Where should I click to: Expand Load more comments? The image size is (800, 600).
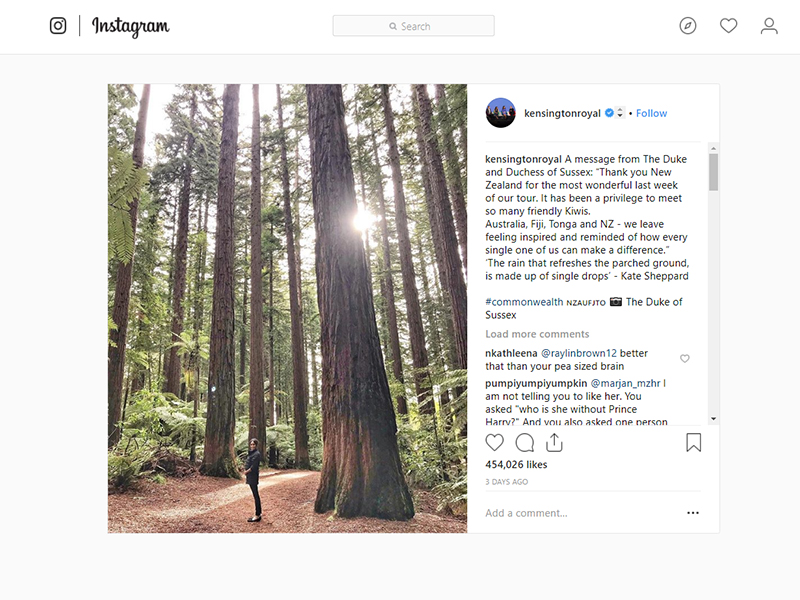tap(537, 334)
